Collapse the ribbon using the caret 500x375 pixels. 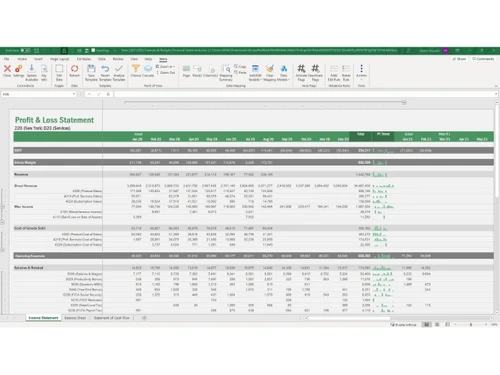pos(496,86)
